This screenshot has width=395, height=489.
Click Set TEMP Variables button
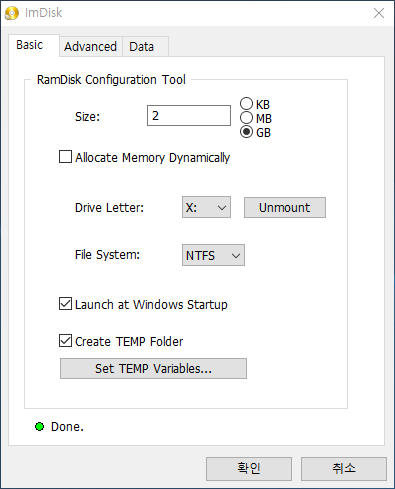[x=153, y=369]
